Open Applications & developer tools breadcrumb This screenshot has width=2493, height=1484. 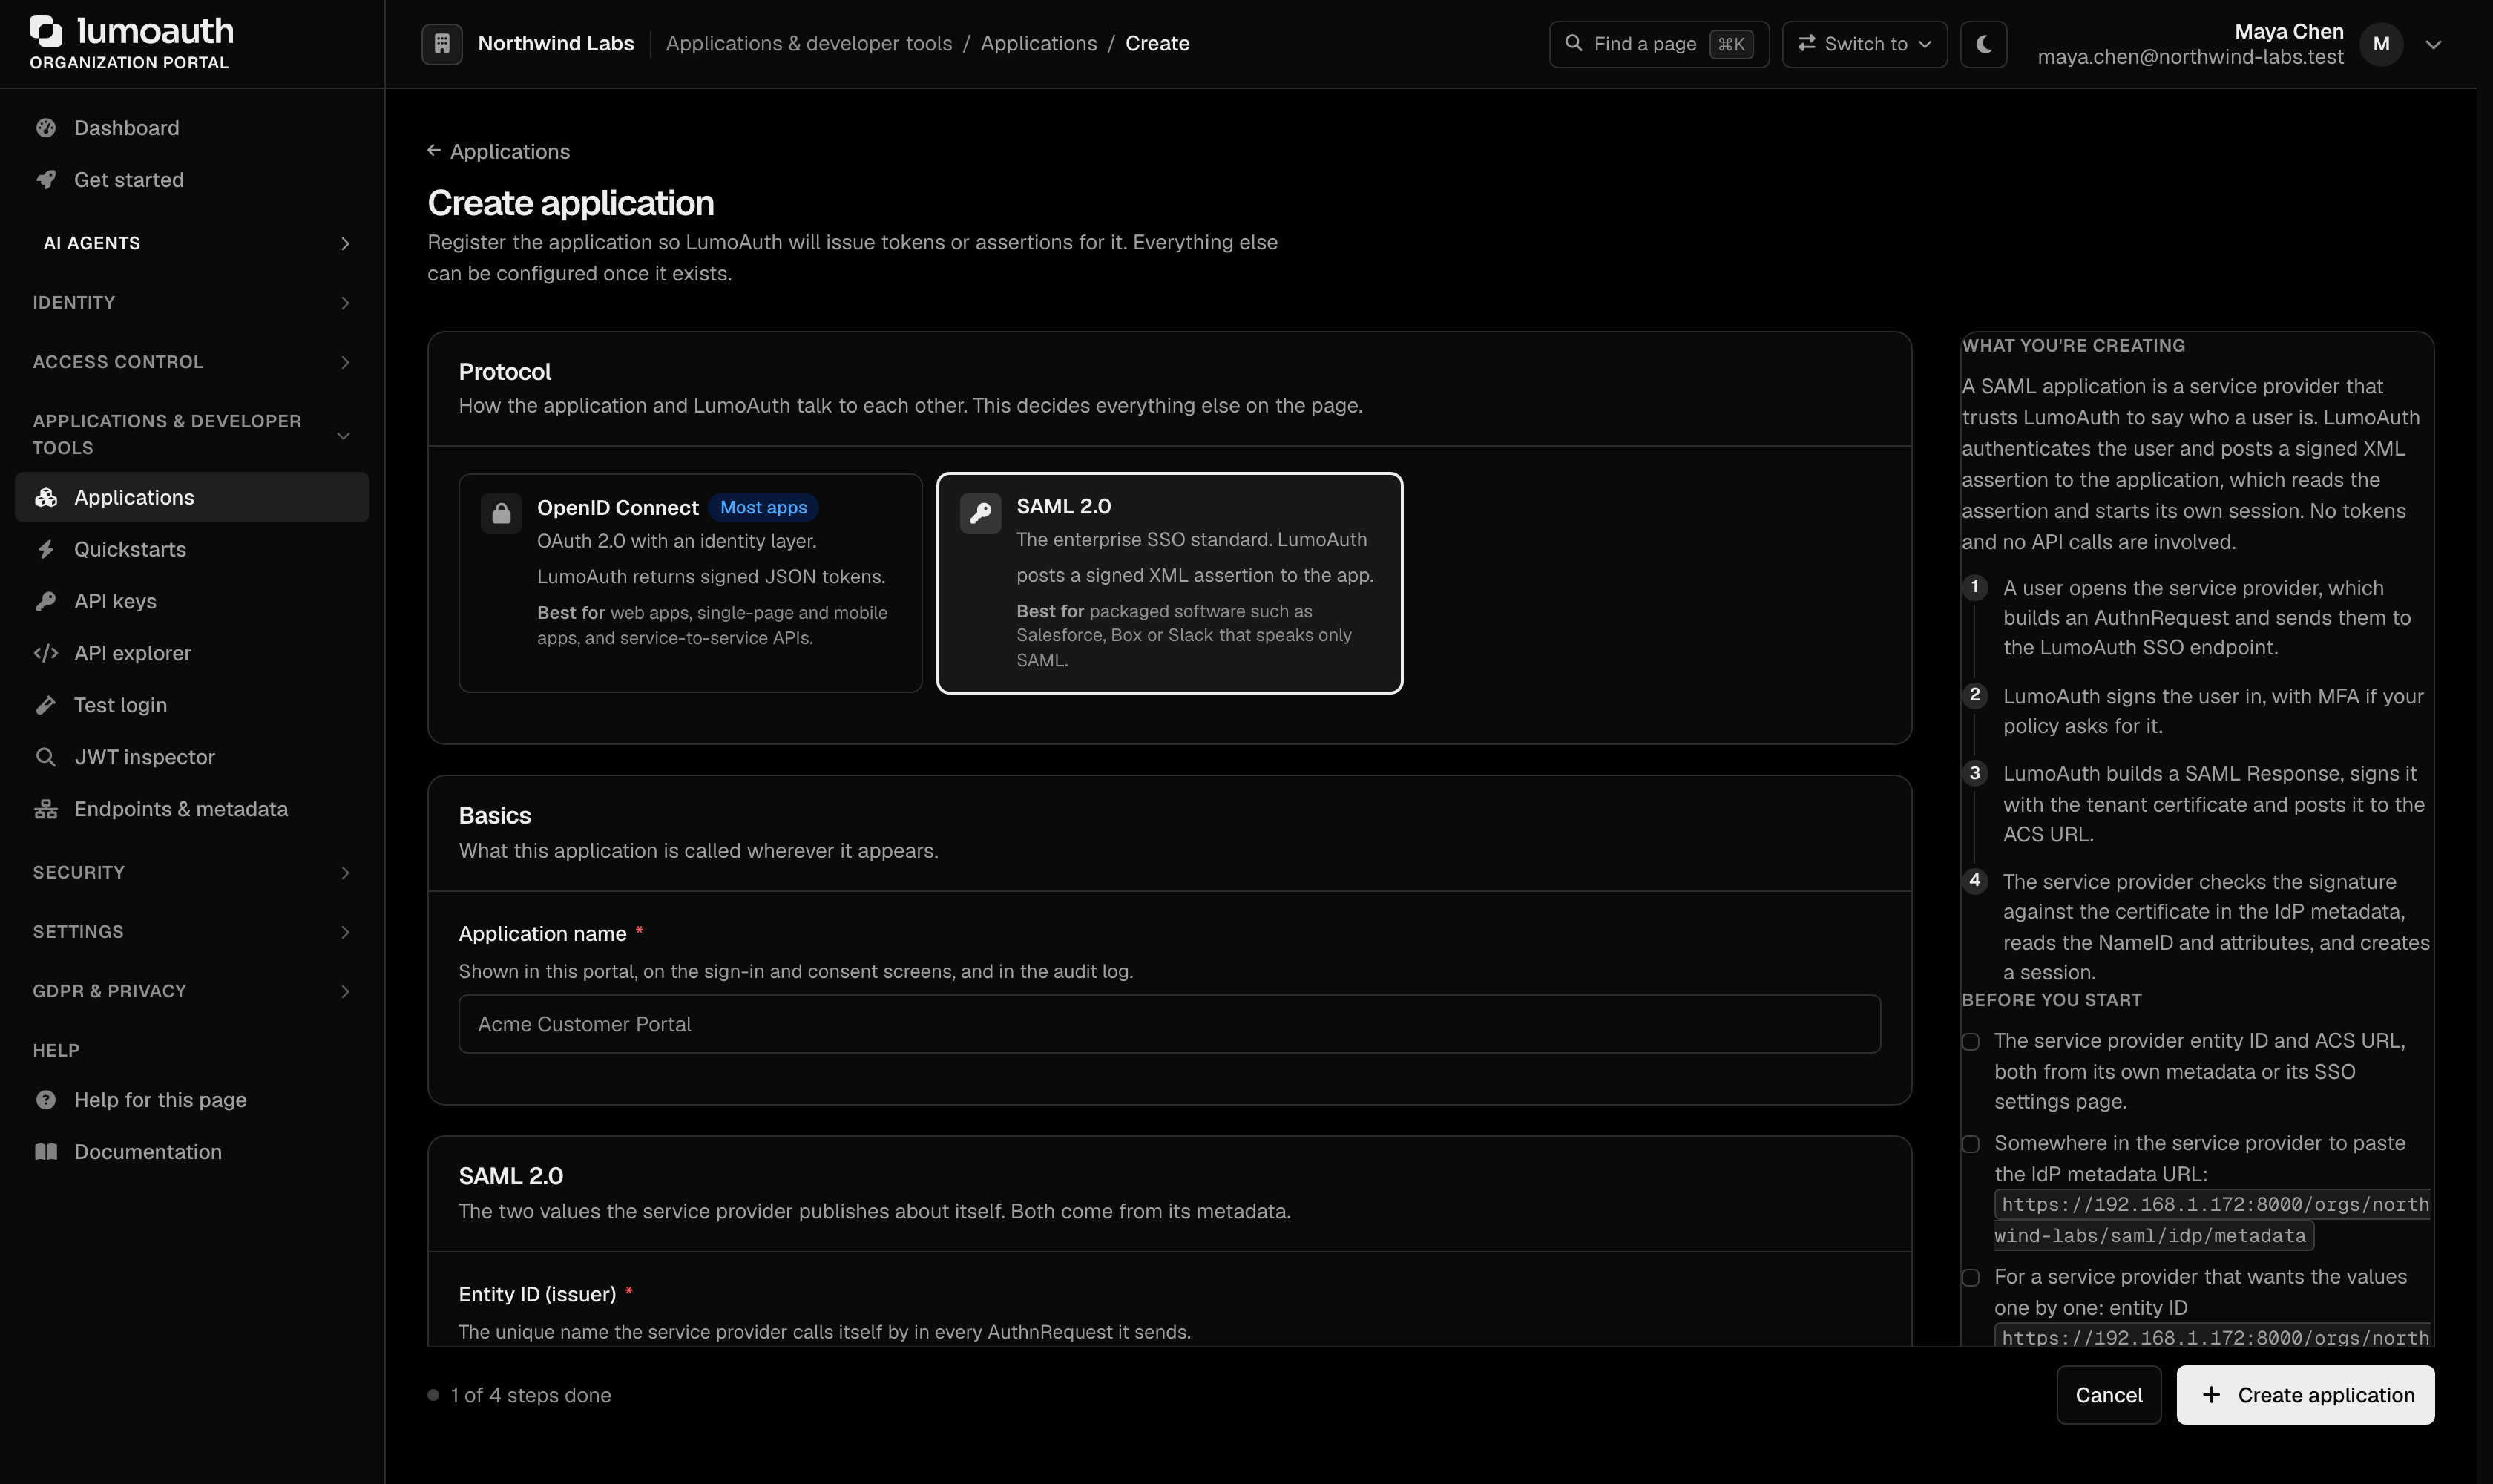click(x=809, y=44)
